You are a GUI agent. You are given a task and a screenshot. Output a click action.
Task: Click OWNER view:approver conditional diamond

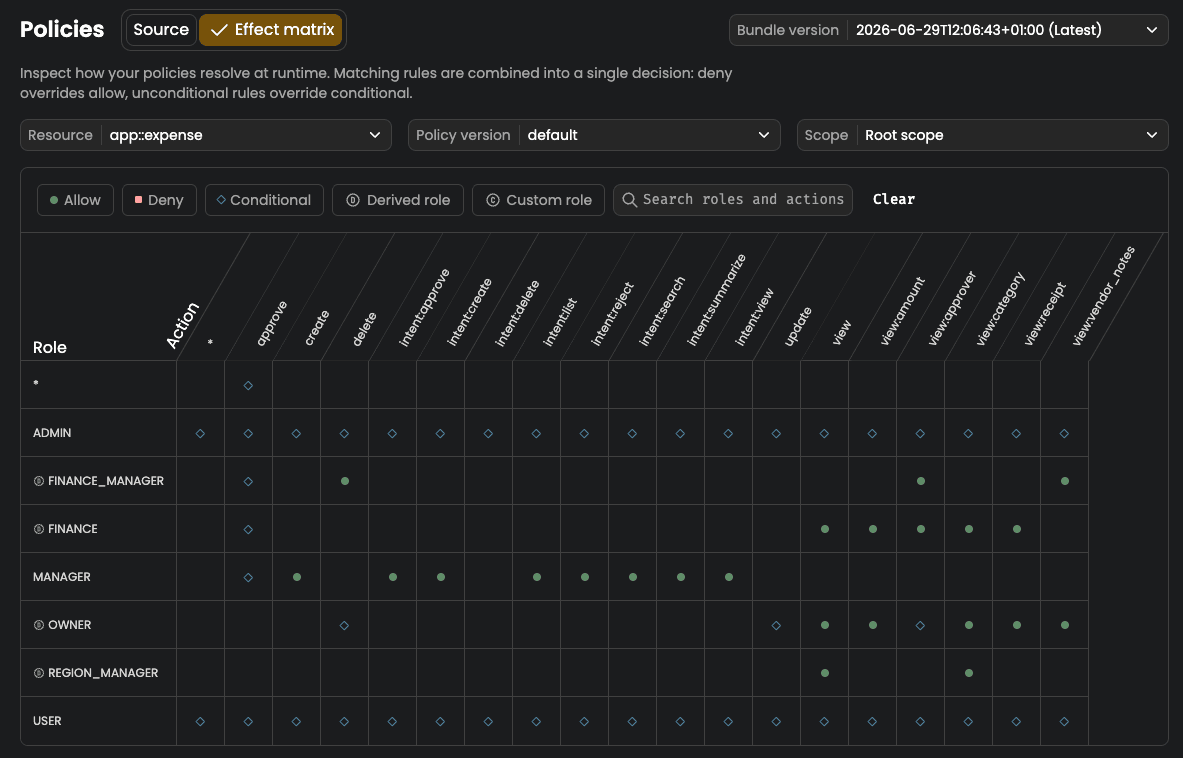pyautogui.click(x=920, y=625)
